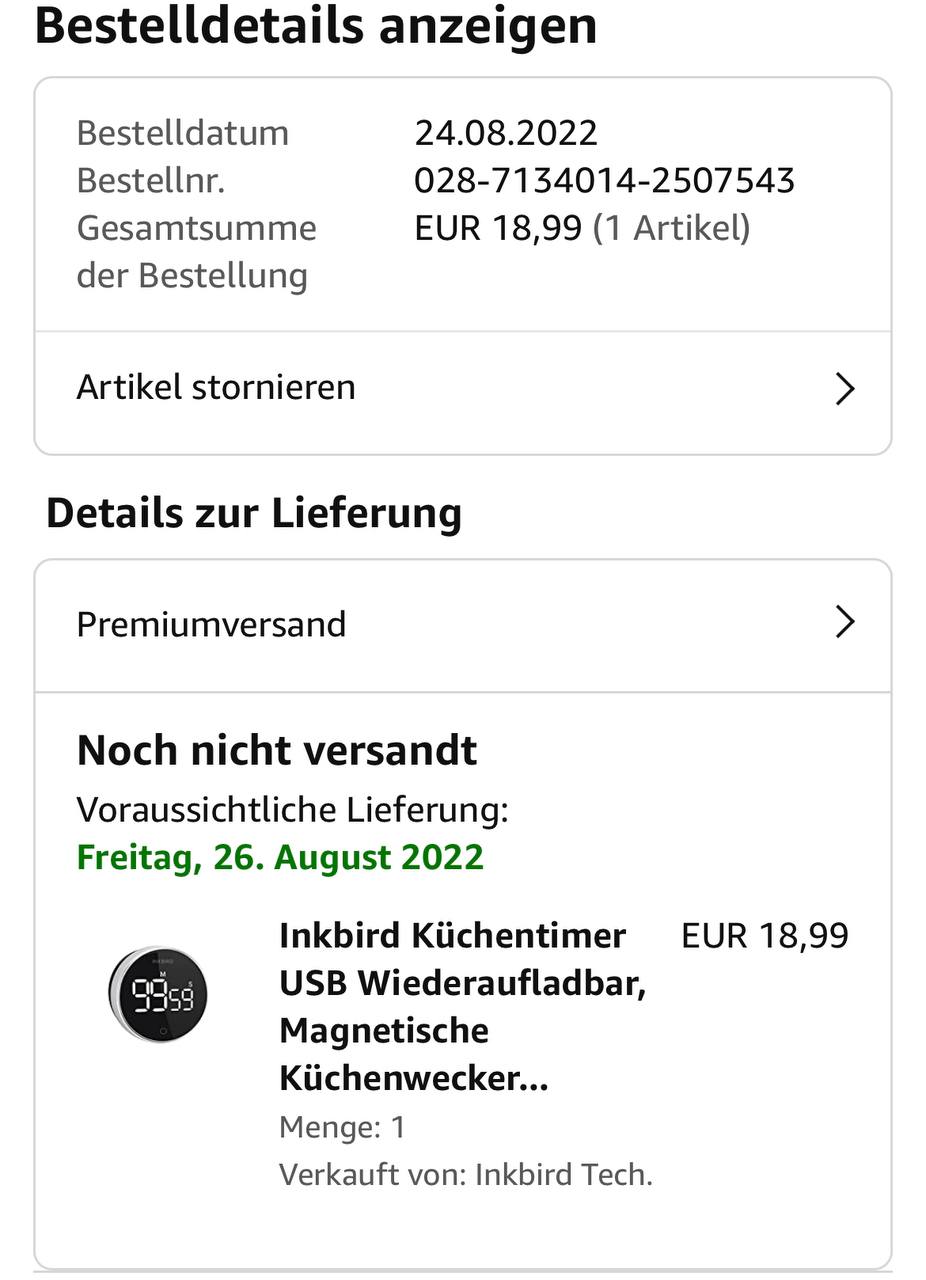Click the Bestelldetails anzeigen page heading
The width and height of the screenshot is (926, 1280).
tap(316, 26)
